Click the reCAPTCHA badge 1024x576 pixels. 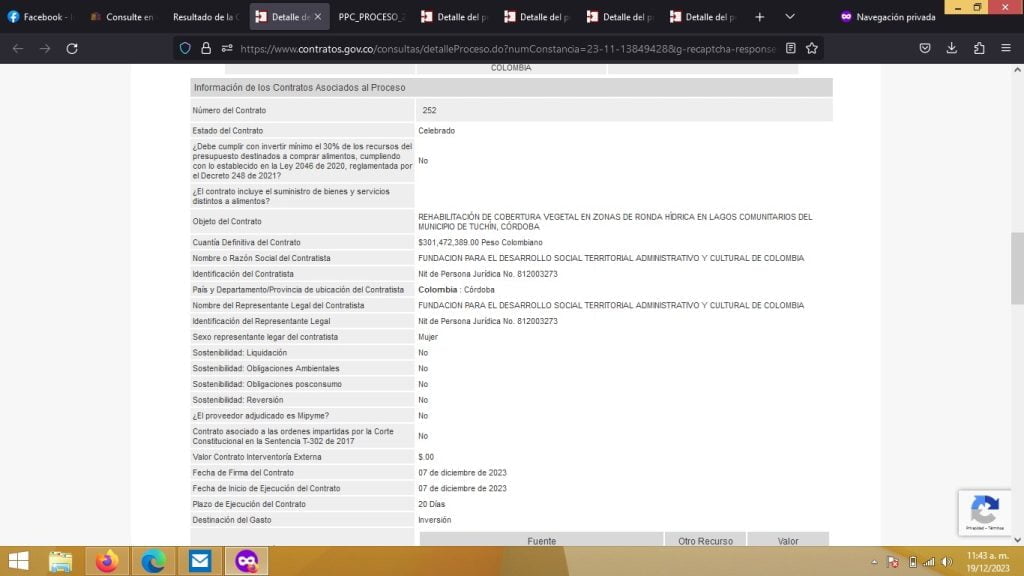[x=984, y=513]
